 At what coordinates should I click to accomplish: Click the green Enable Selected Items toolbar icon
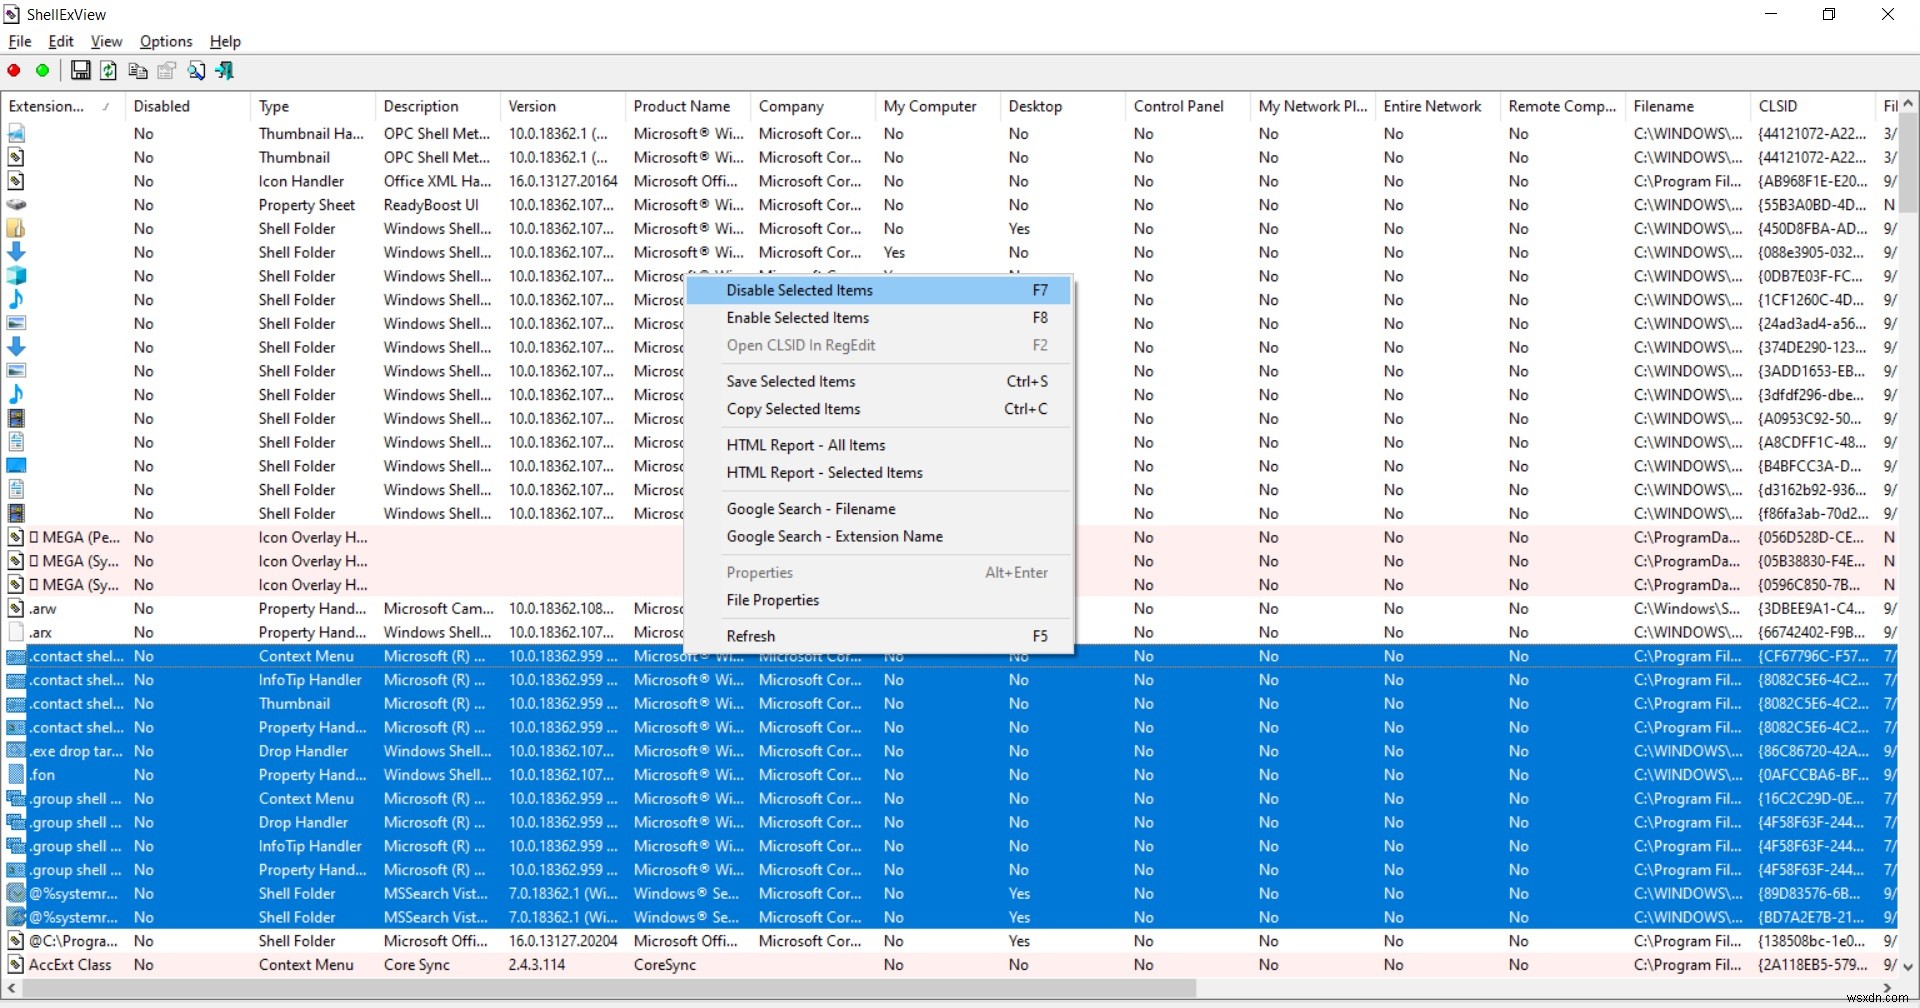pyautogui.click(x=42, y=70)
